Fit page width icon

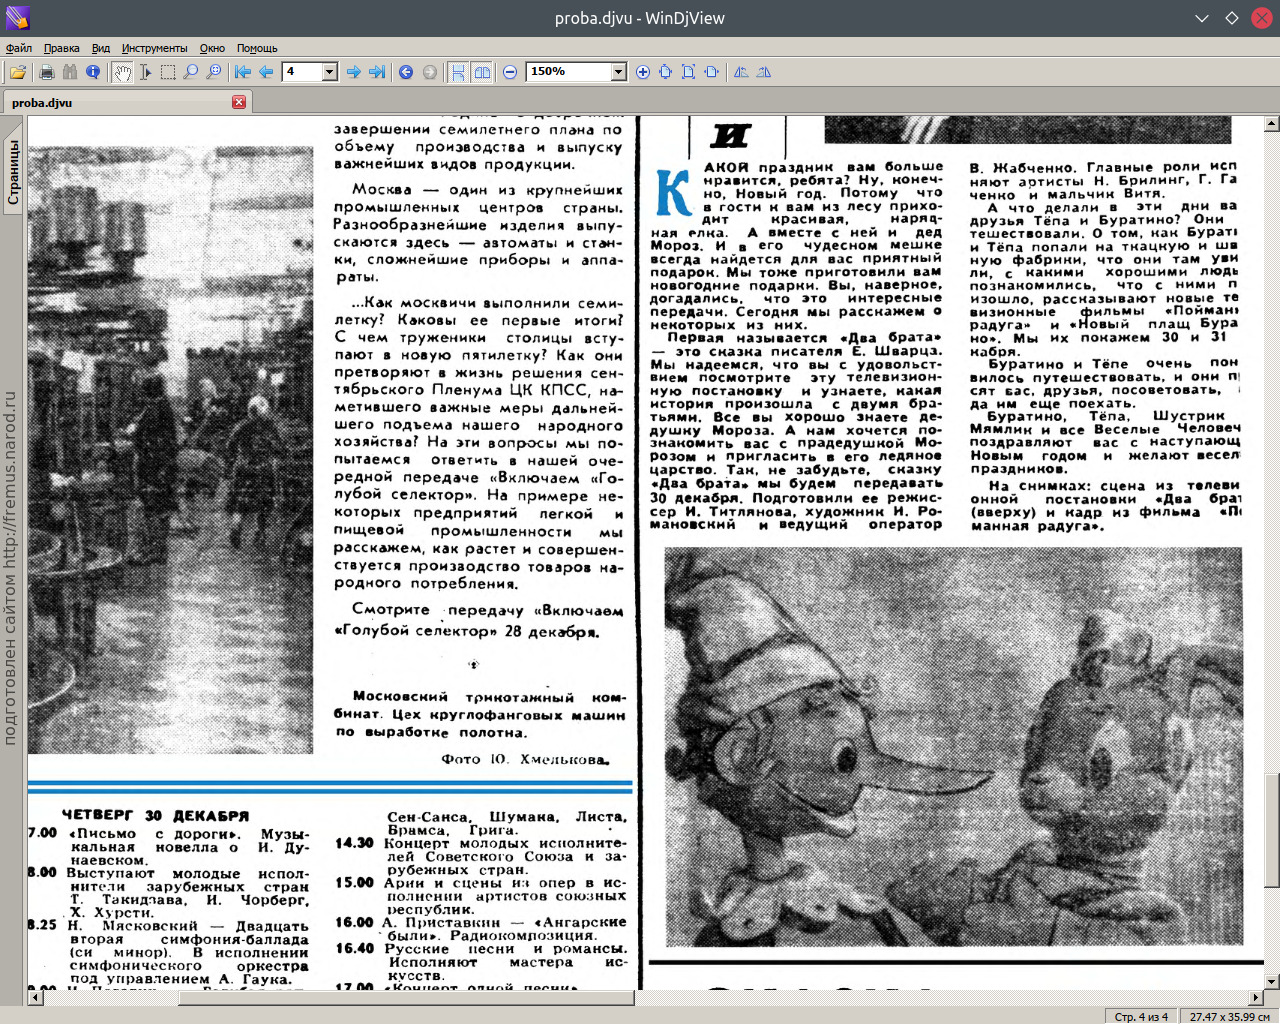click(x=712, y=72)
